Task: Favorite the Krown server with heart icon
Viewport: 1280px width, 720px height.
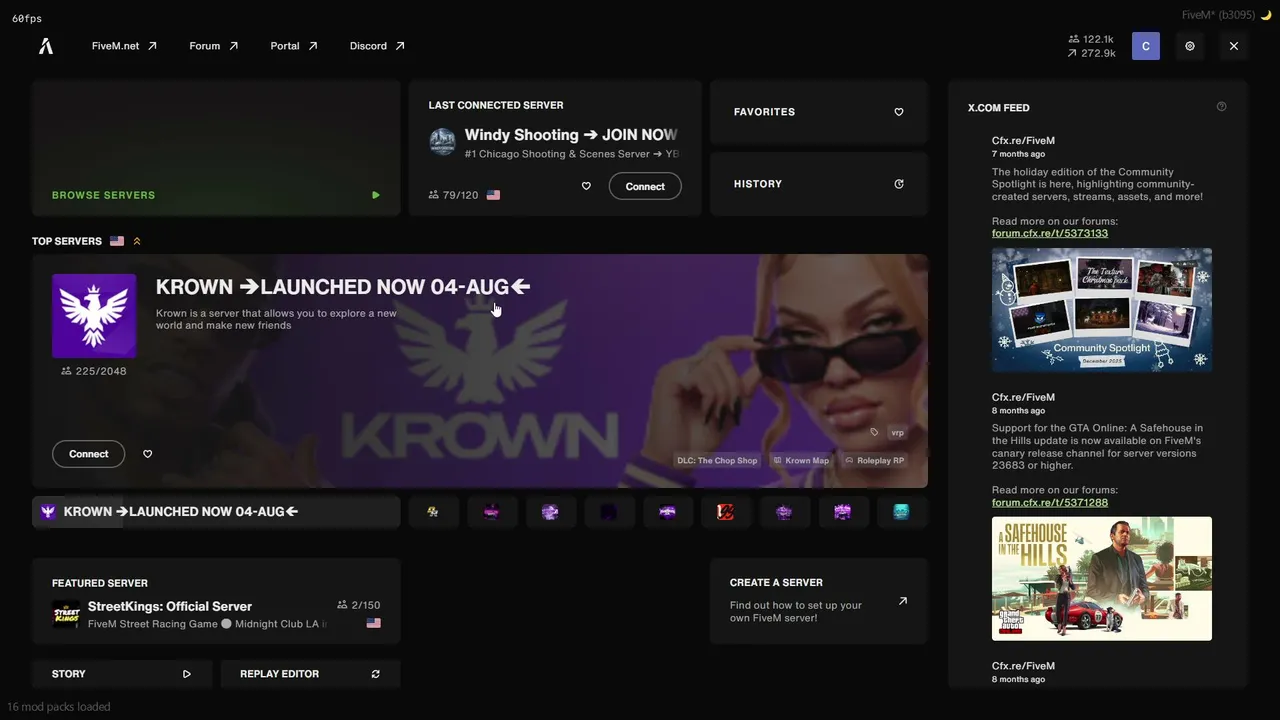Action: tap(147, 454)
